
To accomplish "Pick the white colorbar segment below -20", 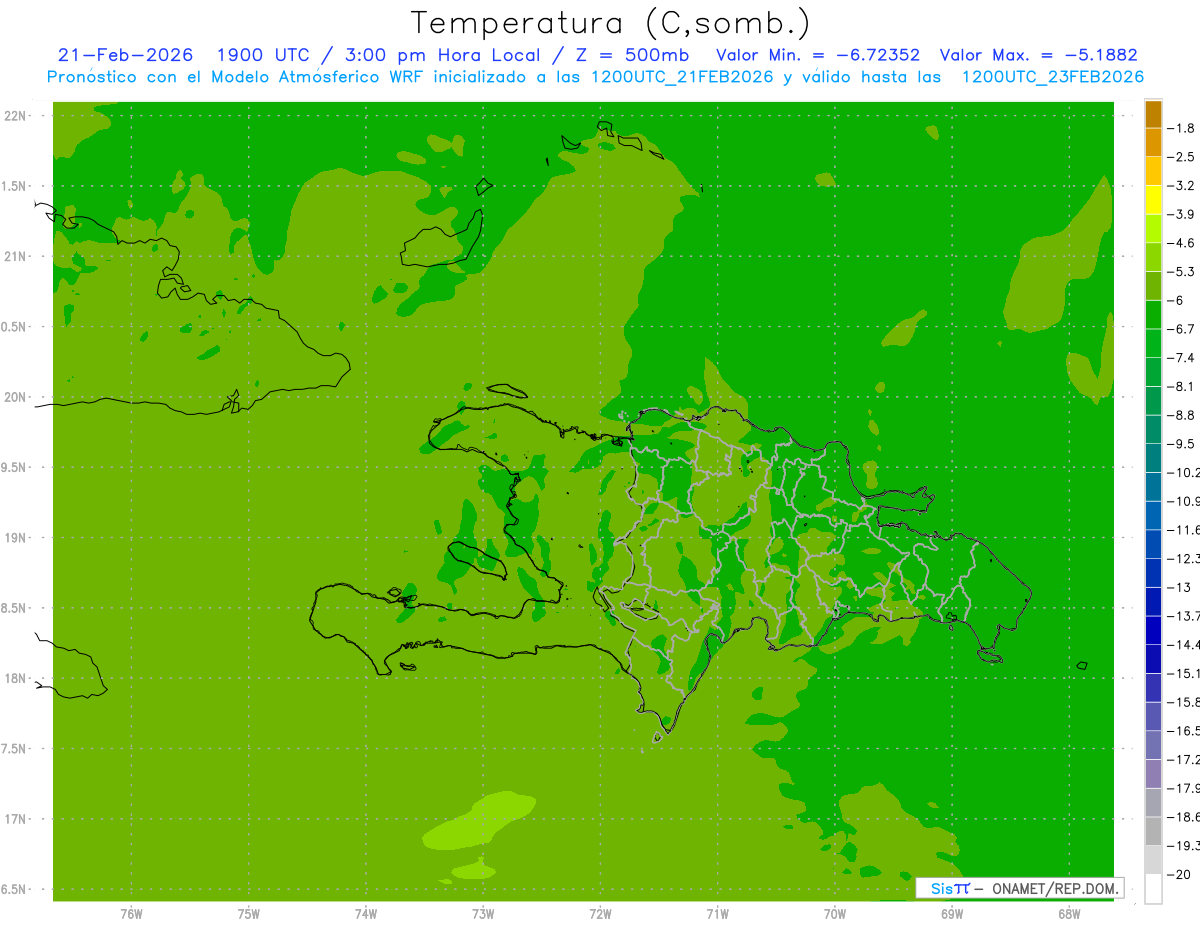I will [1153, 889].
